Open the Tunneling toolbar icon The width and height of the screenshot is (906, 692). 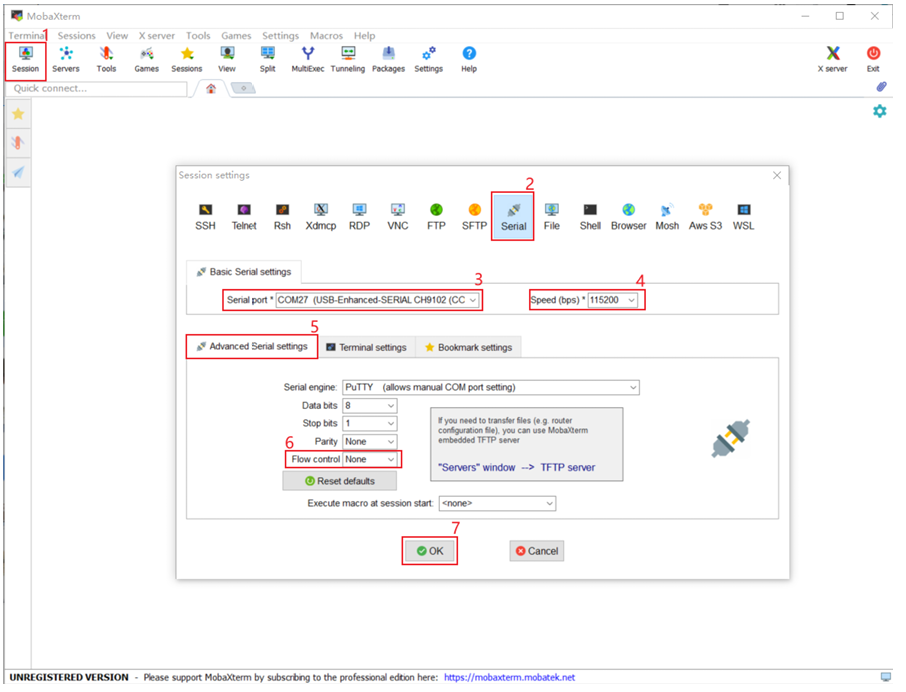(348, 60)
